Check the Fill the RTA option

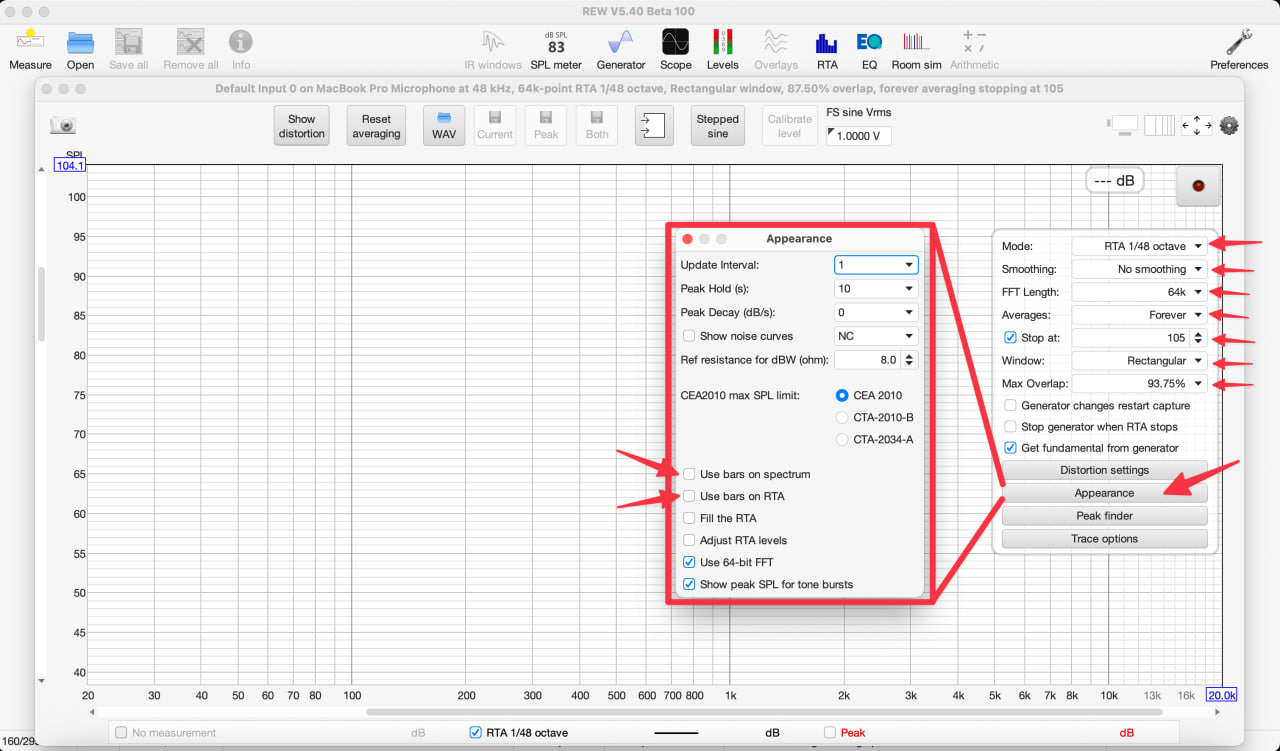(x=689, y=518)
